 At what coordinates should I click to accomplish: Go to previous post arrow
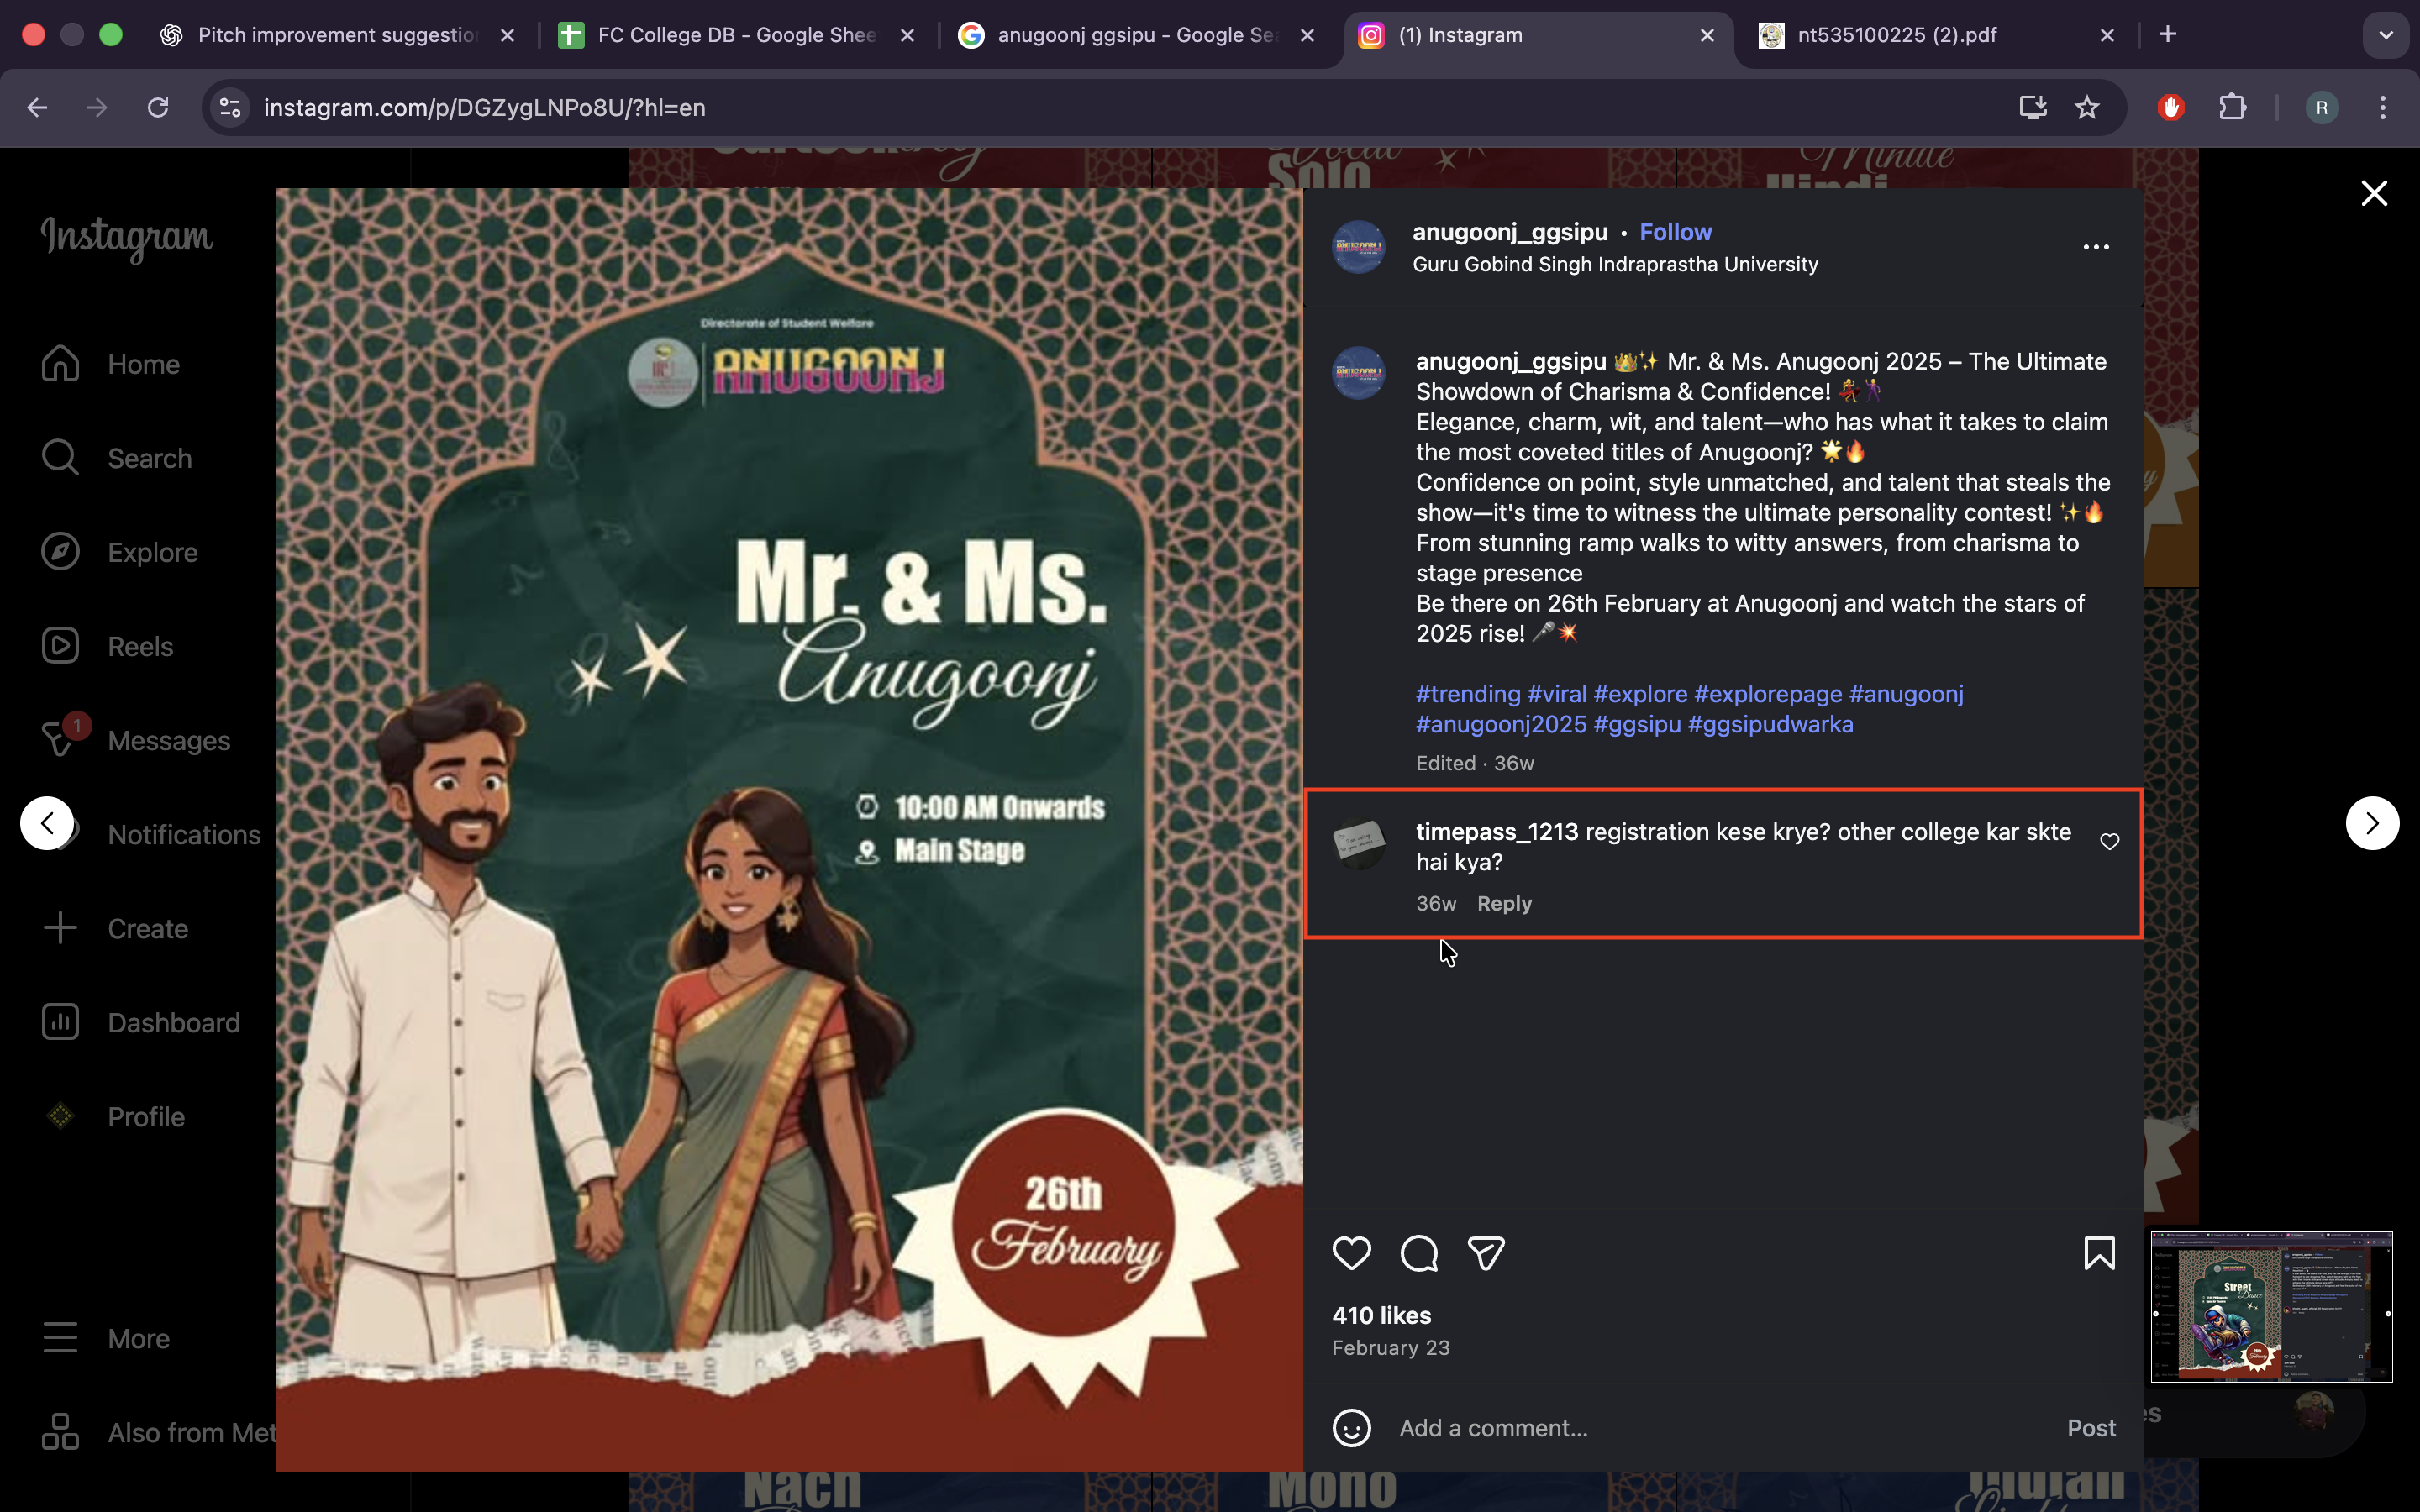click(47, 823)
